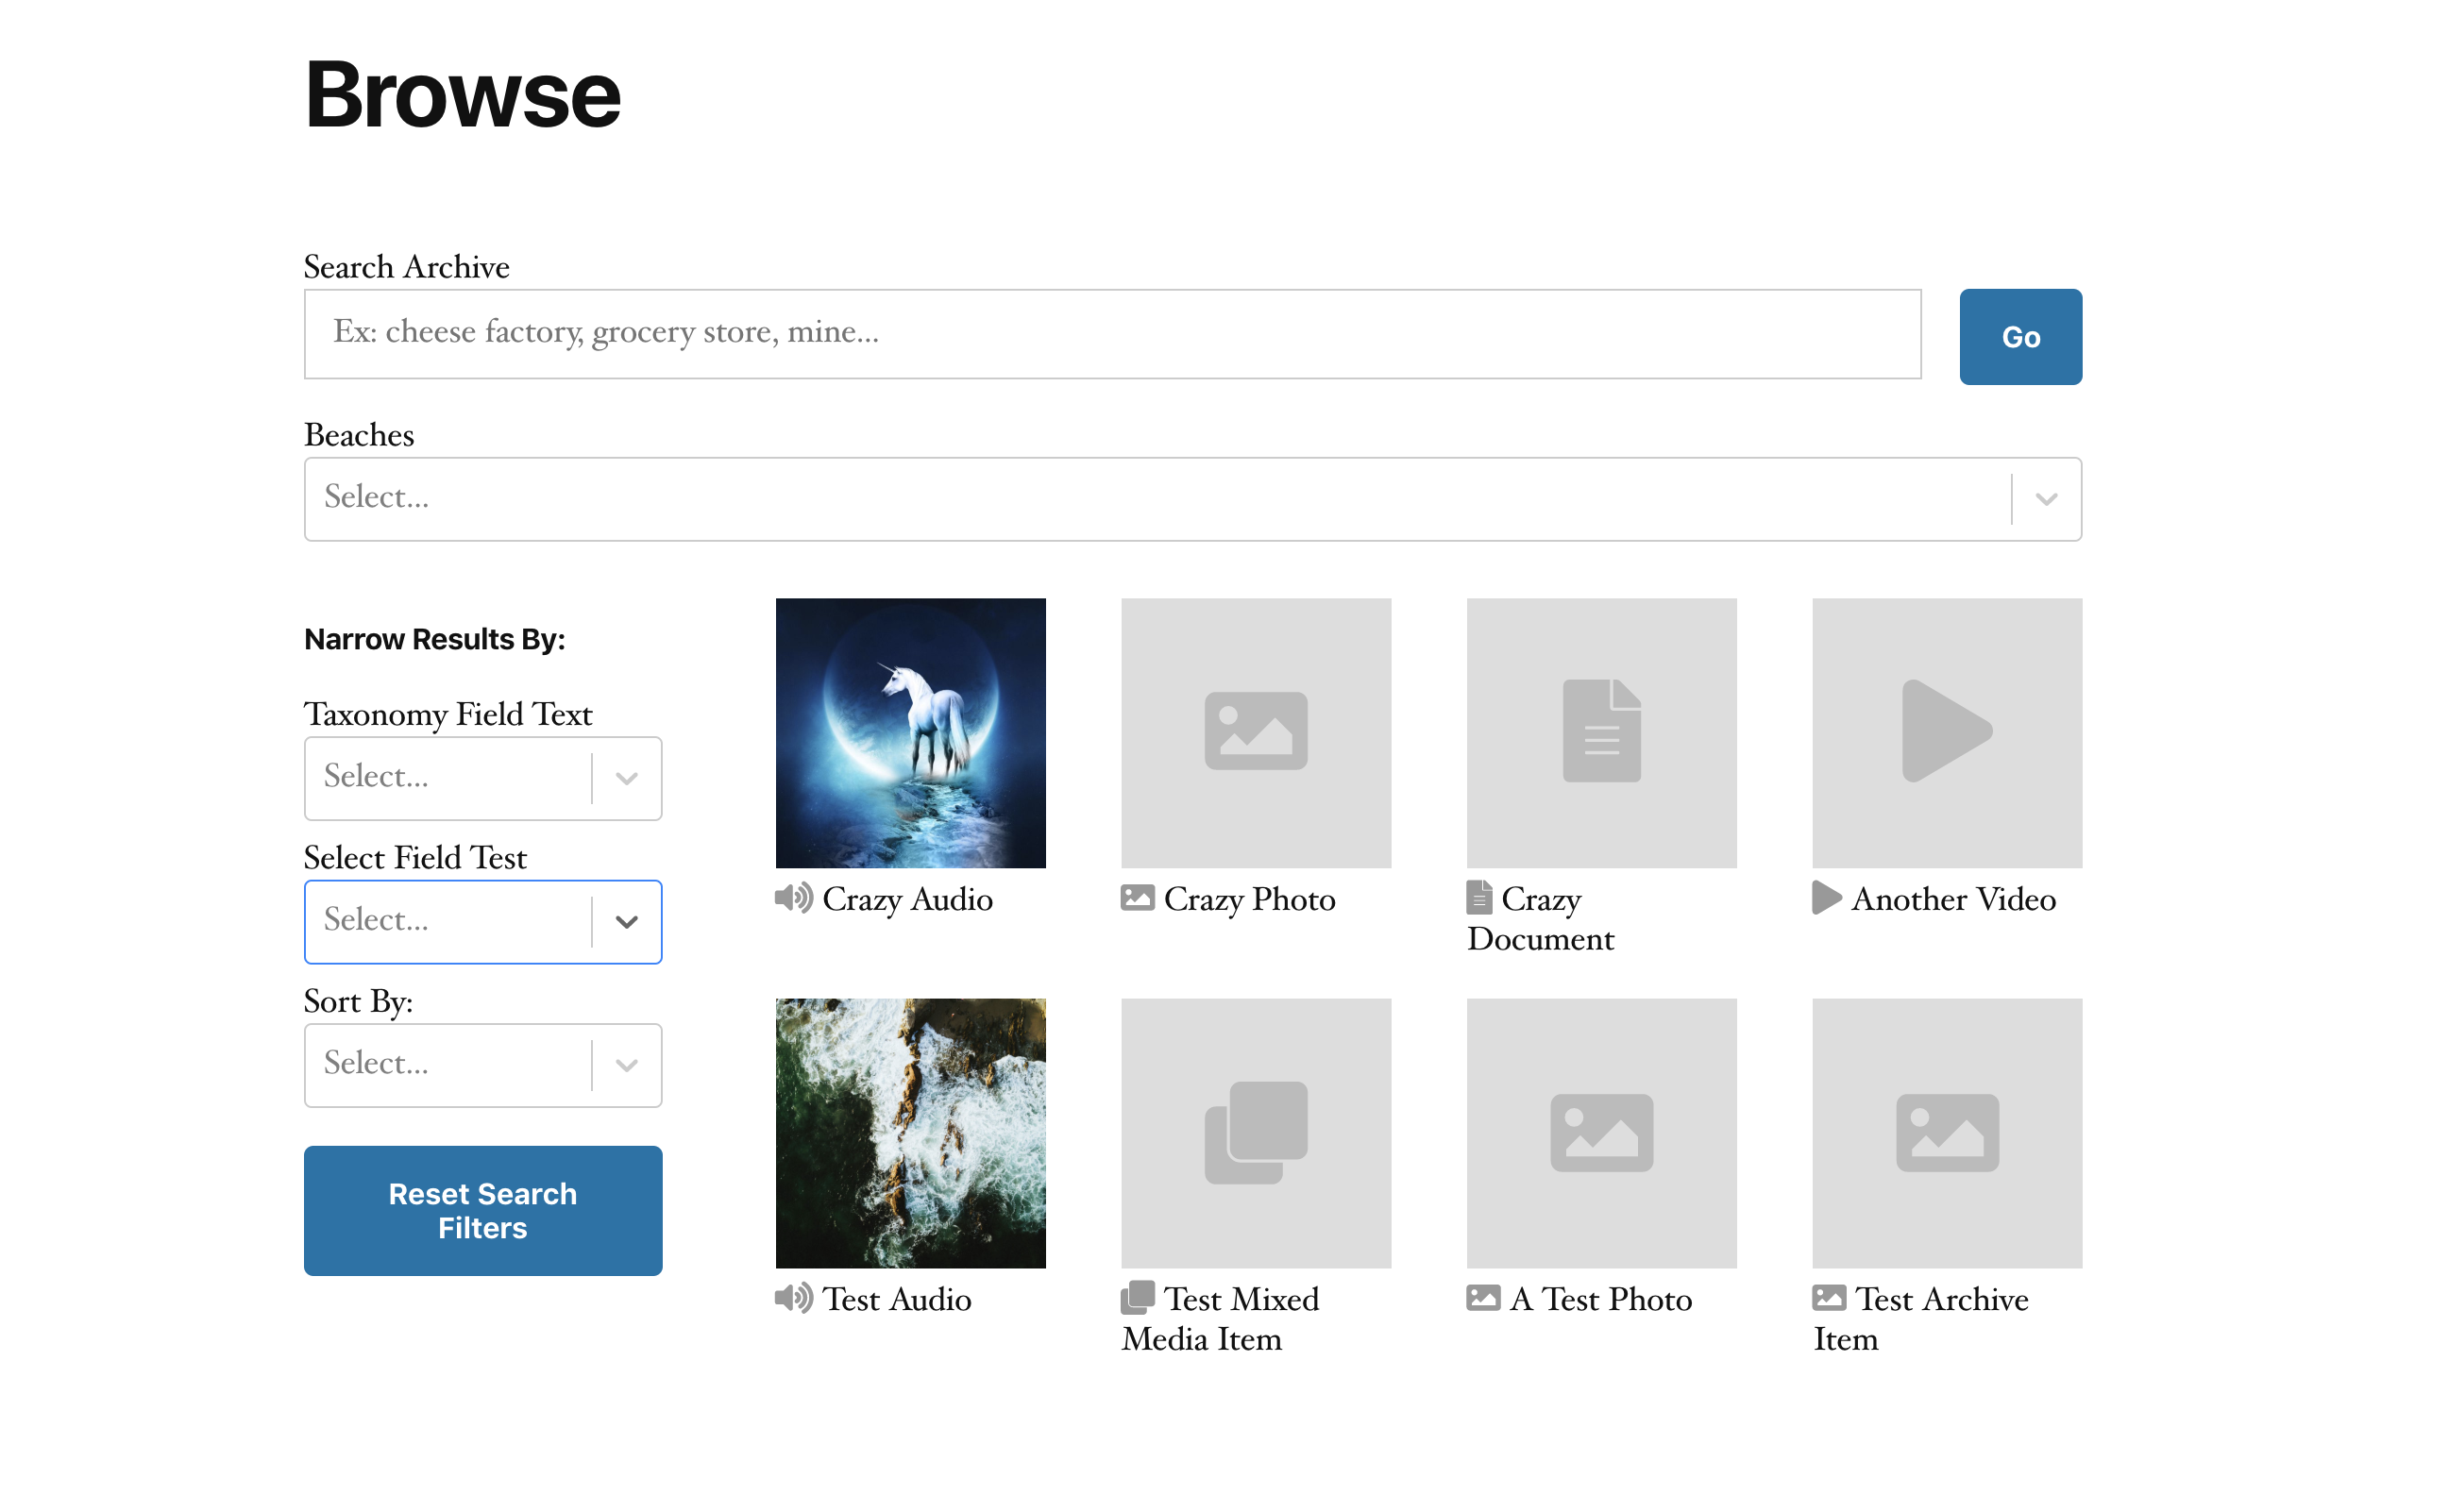Expand the Taxonomy Field Text chevron
This screenshot has width=2449, height=1512.
pos(626,778)
